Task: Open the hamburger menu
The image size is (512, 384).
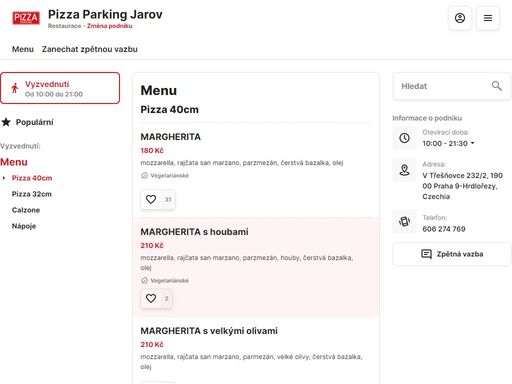Action: [488, 18]
